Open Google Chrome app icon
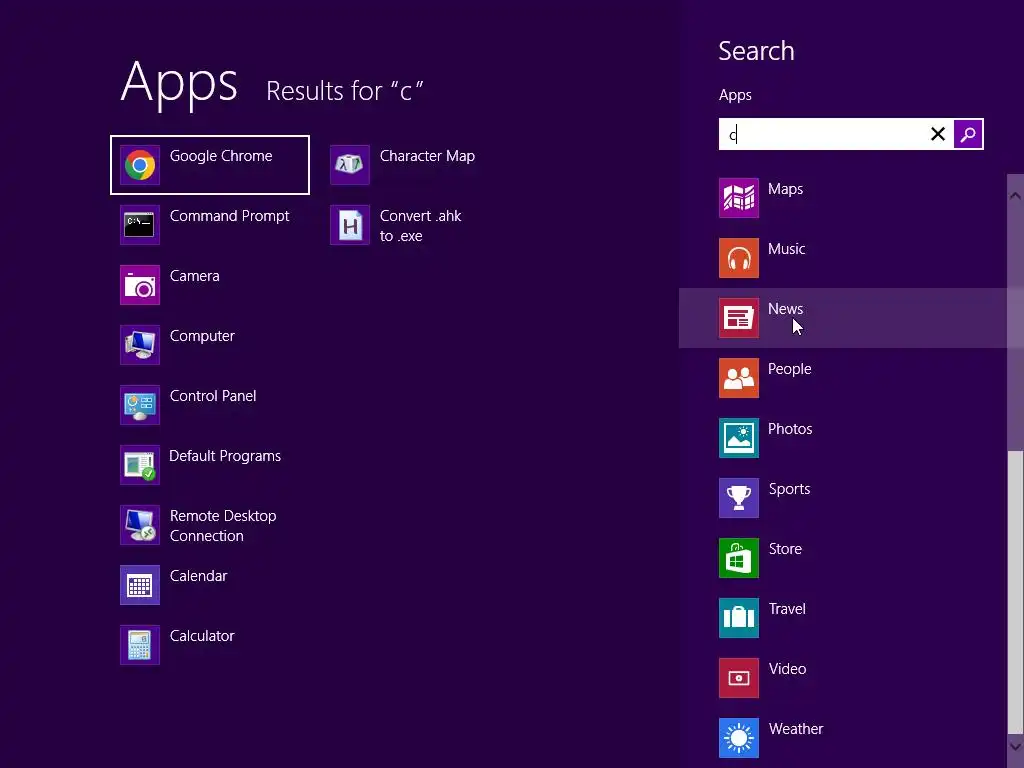The width and height of the screenshot is (1024, 768). [140, 165]
